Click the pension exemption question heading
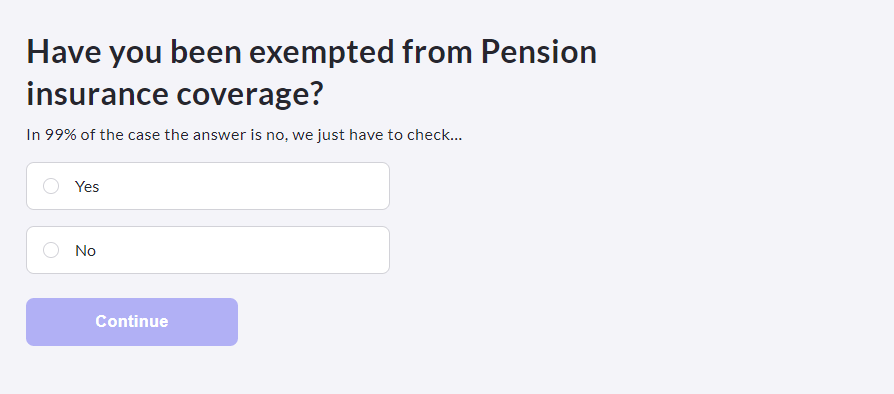Viewport: 894px width, 394px height. coord(311,72)
